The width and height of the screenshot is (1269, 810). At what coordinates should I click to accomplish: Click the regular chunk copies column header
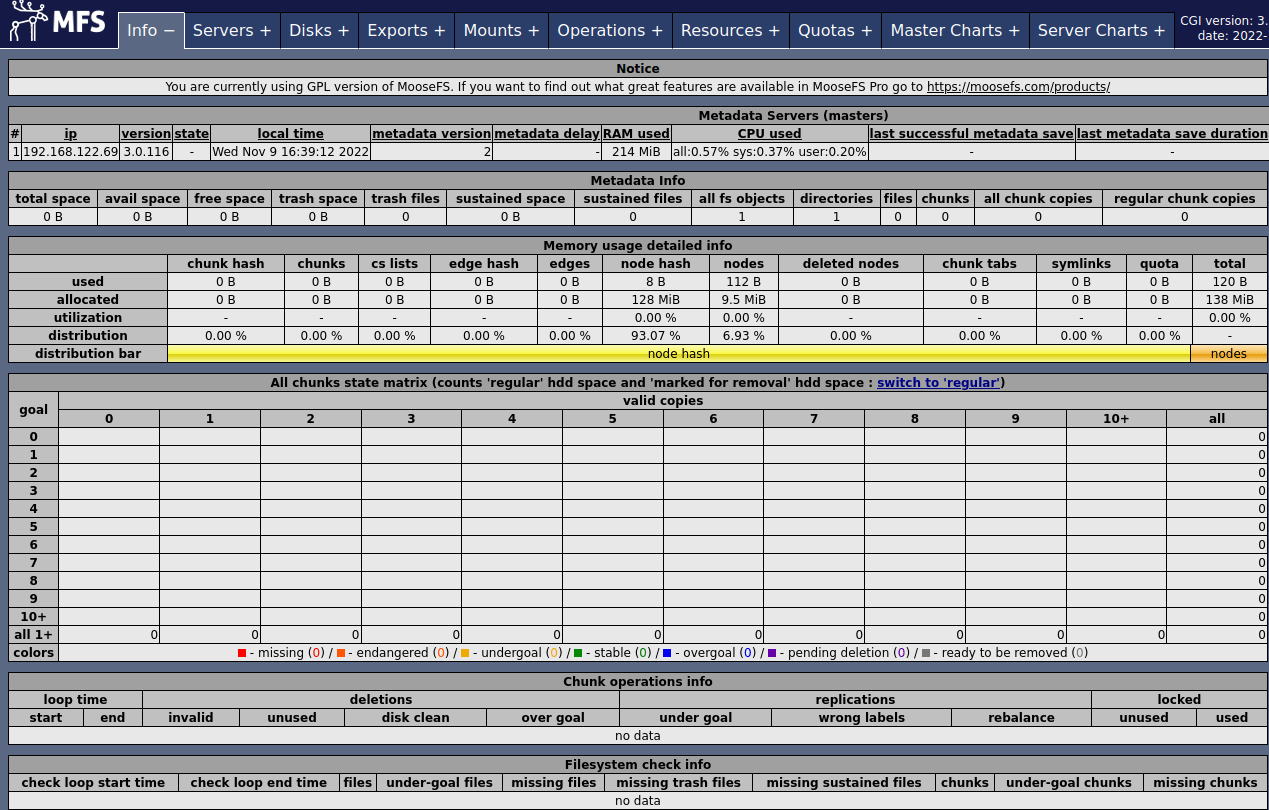(x=1185, y=199)
